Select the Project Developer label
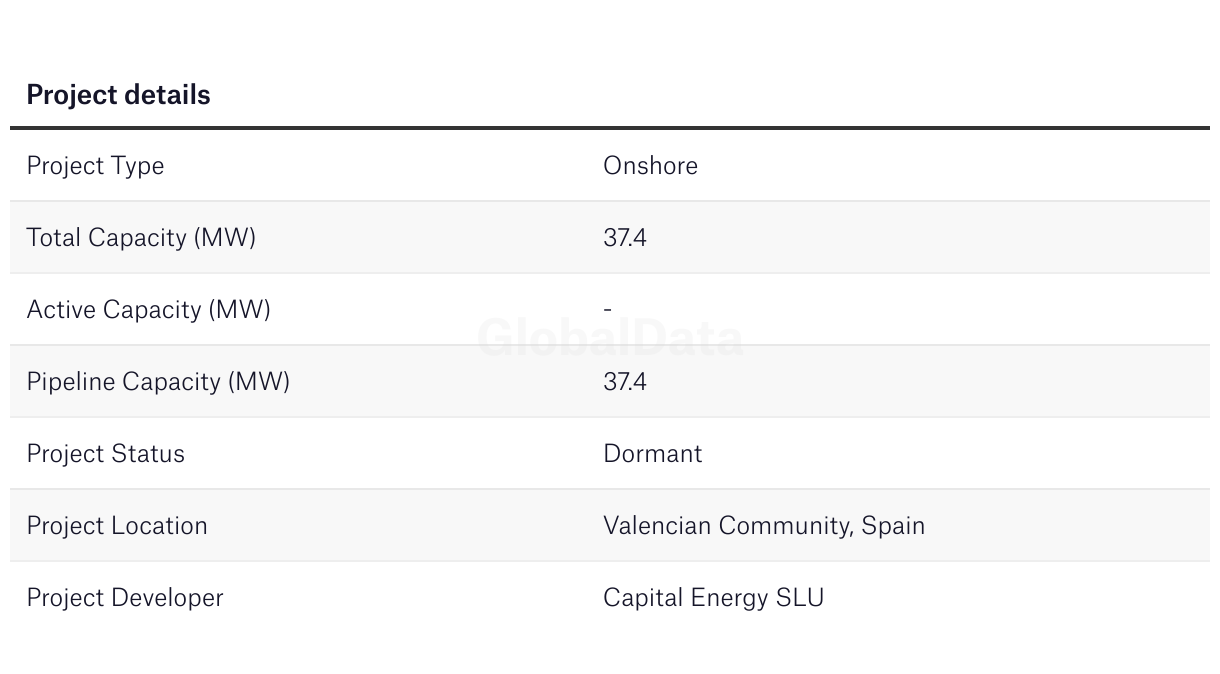This screenshot has width=1220, height=674. (x=125, y=598)
